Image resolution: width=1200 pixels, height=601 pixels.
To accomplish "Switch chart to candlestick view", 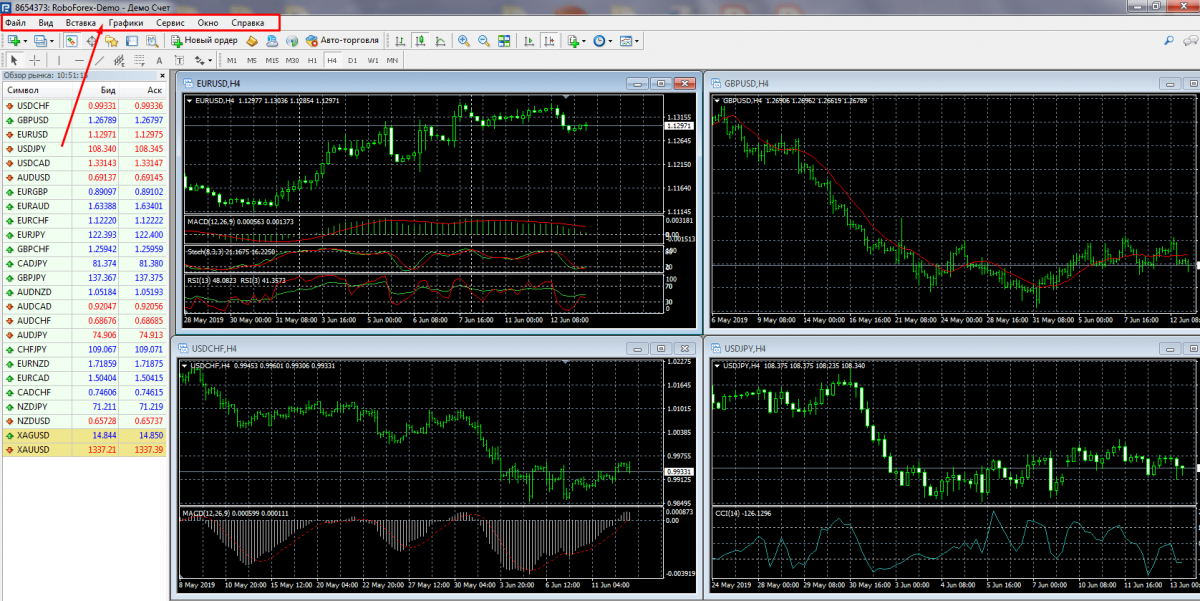I will [x=420, y=41].
